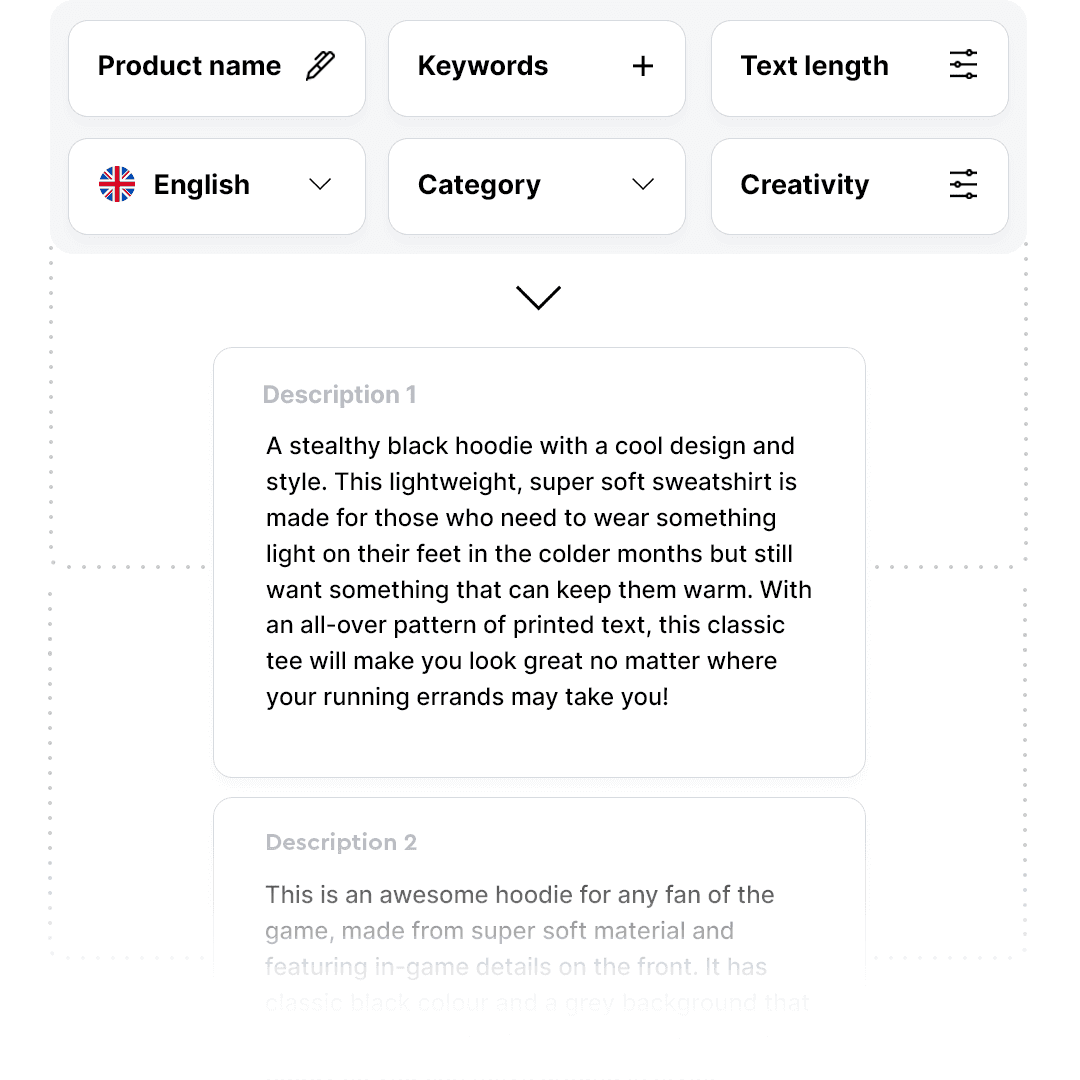This screenshot has height=1080, width=1080.
Task: Select the Description 1 text card
Action: [x=539, y=560]
